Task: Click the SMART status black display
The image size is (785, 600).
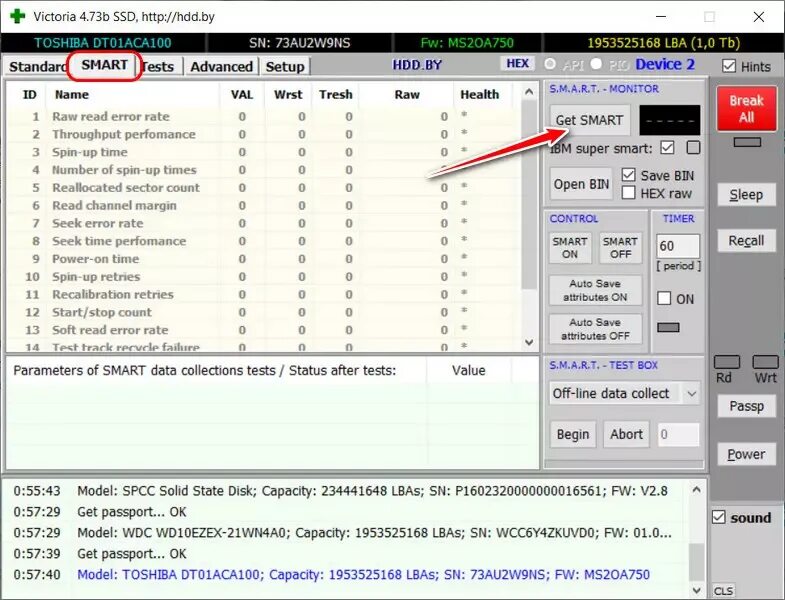Action: click(669, 120)
